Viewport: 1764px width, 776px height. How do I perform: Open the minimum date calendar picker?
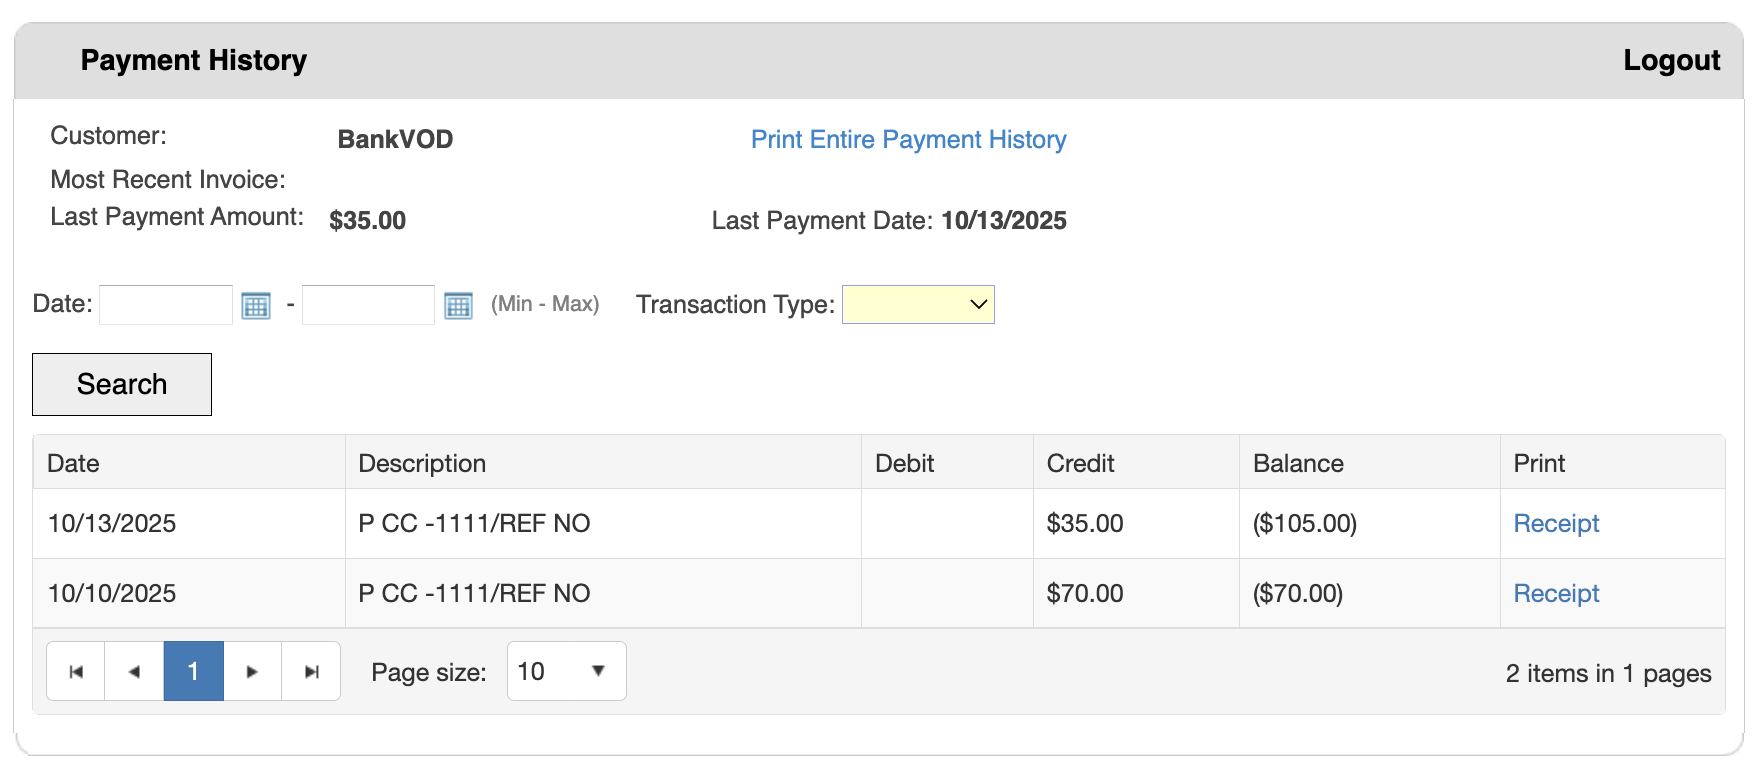[257, 305]
